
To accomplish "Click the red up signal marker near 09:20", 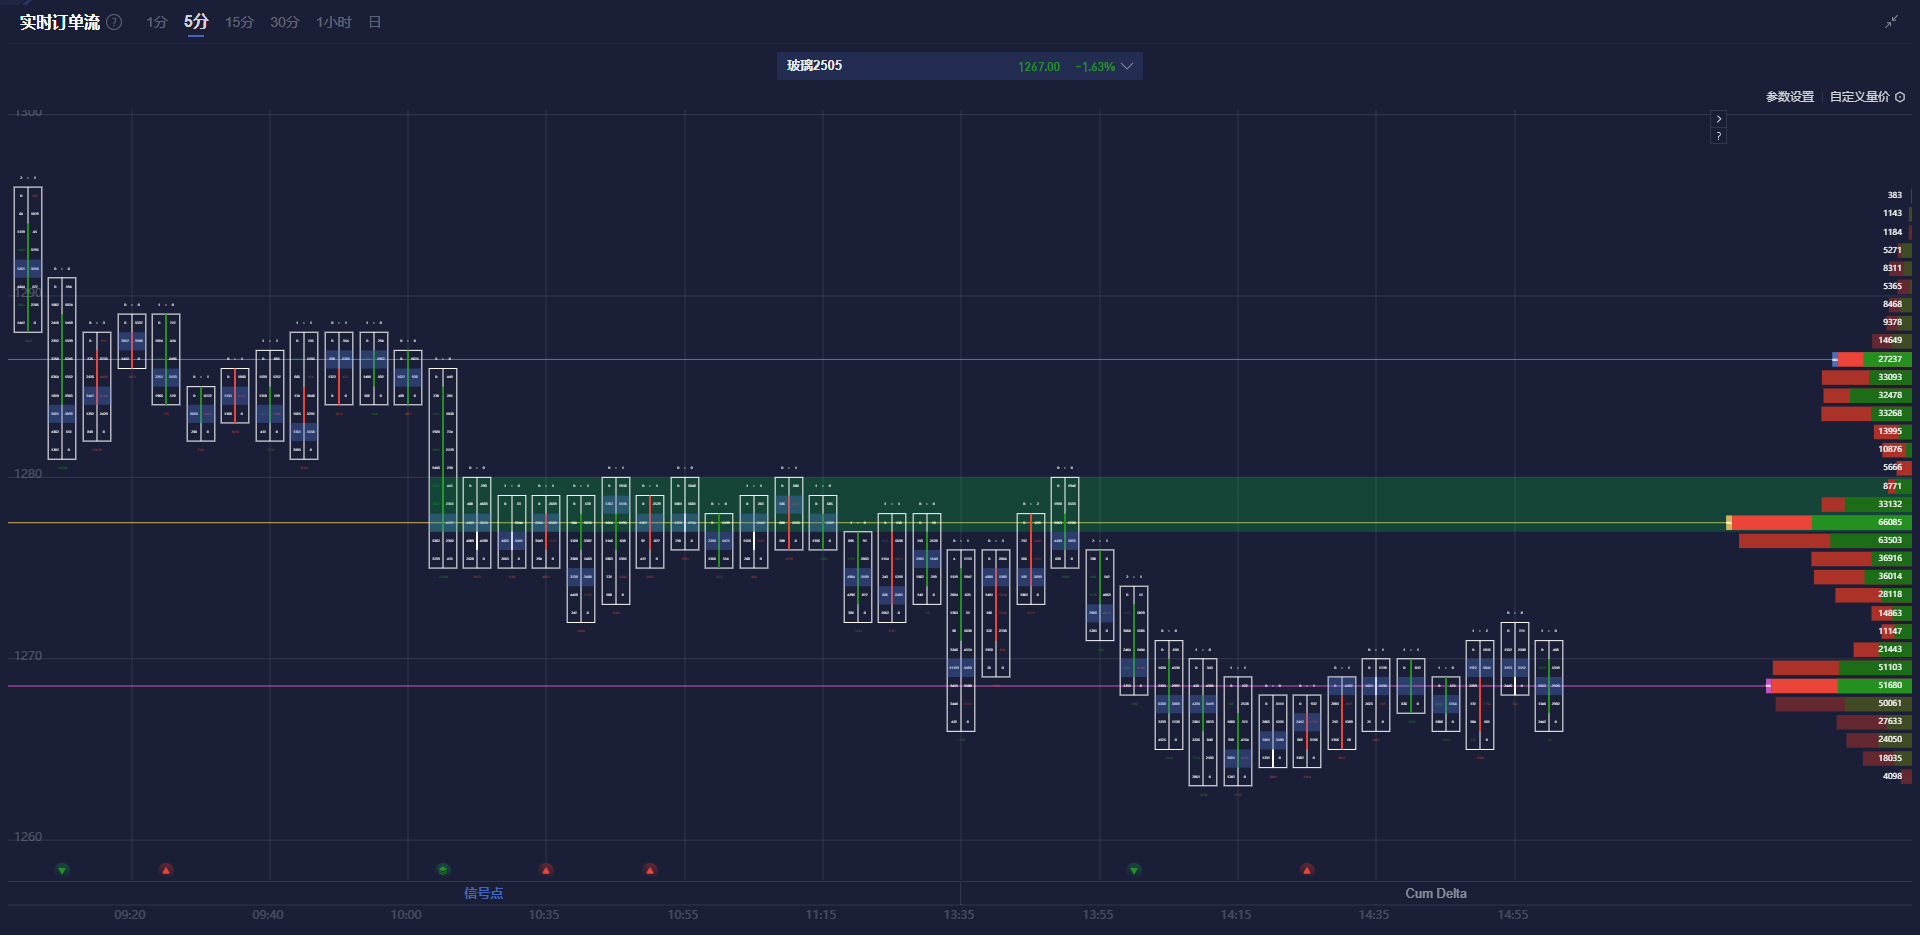I will tap(166, 870).
